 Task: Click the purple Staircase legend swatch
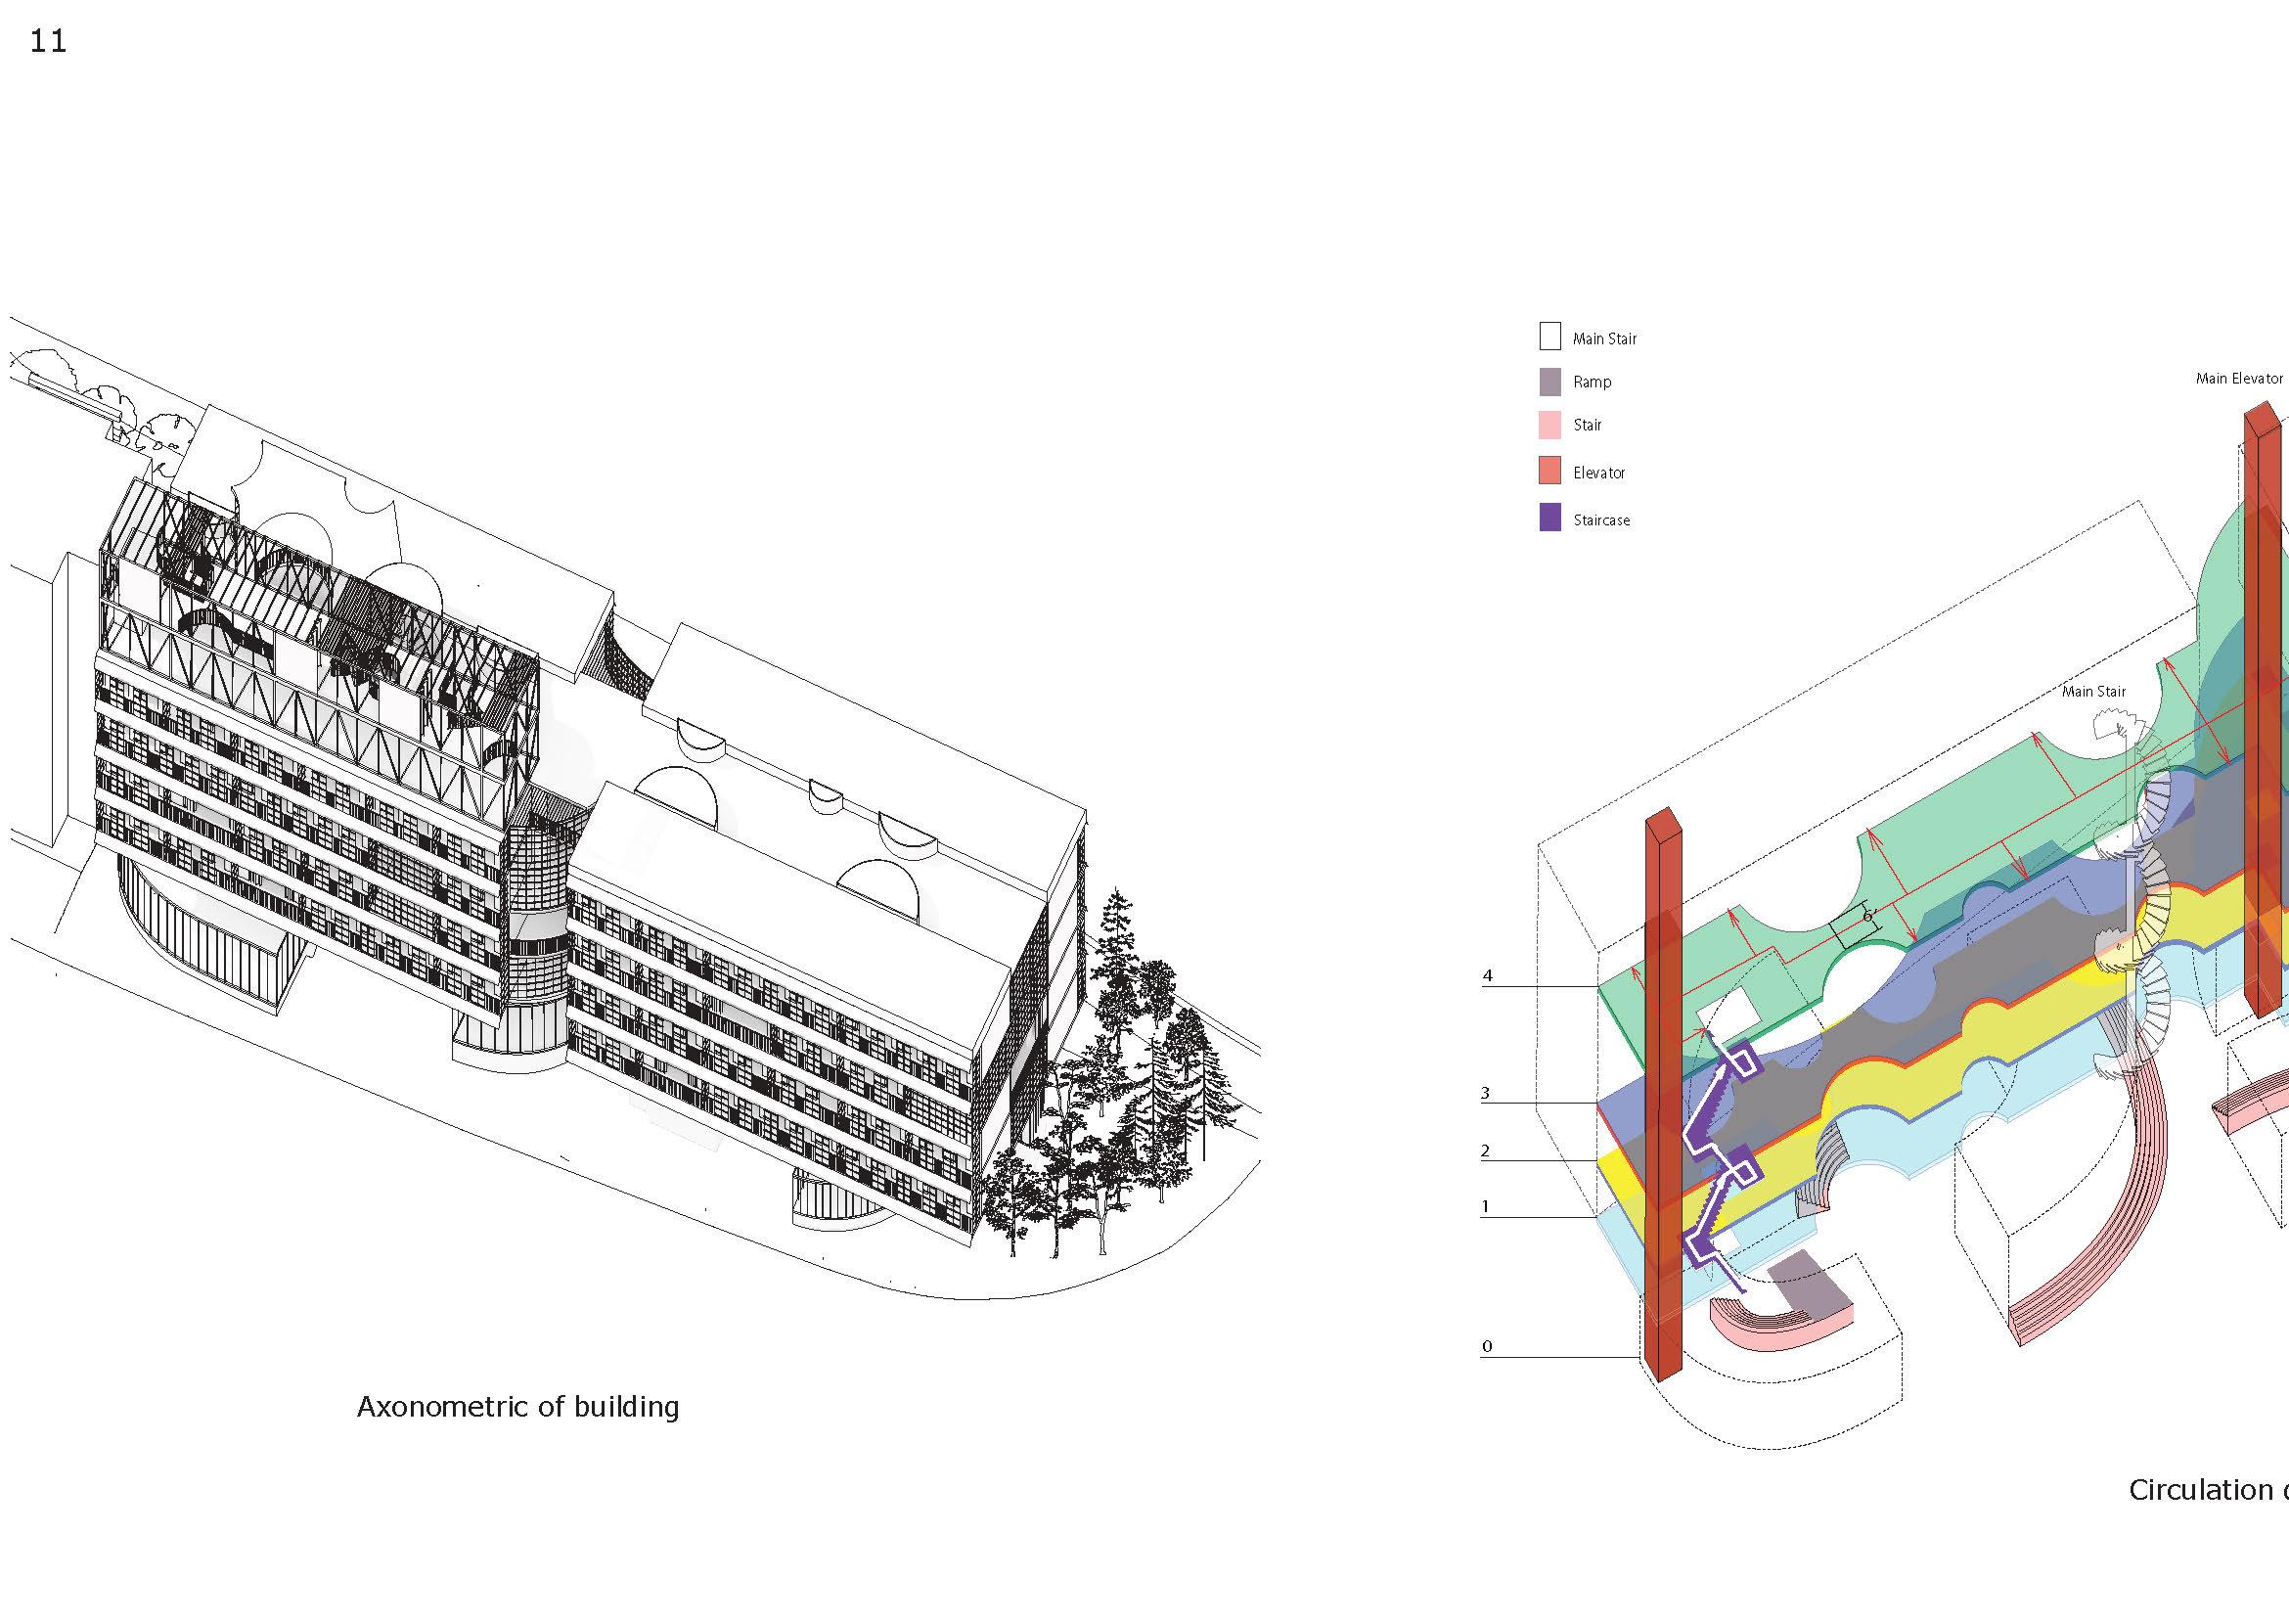pyautogui.click(x=1550, y=518)
